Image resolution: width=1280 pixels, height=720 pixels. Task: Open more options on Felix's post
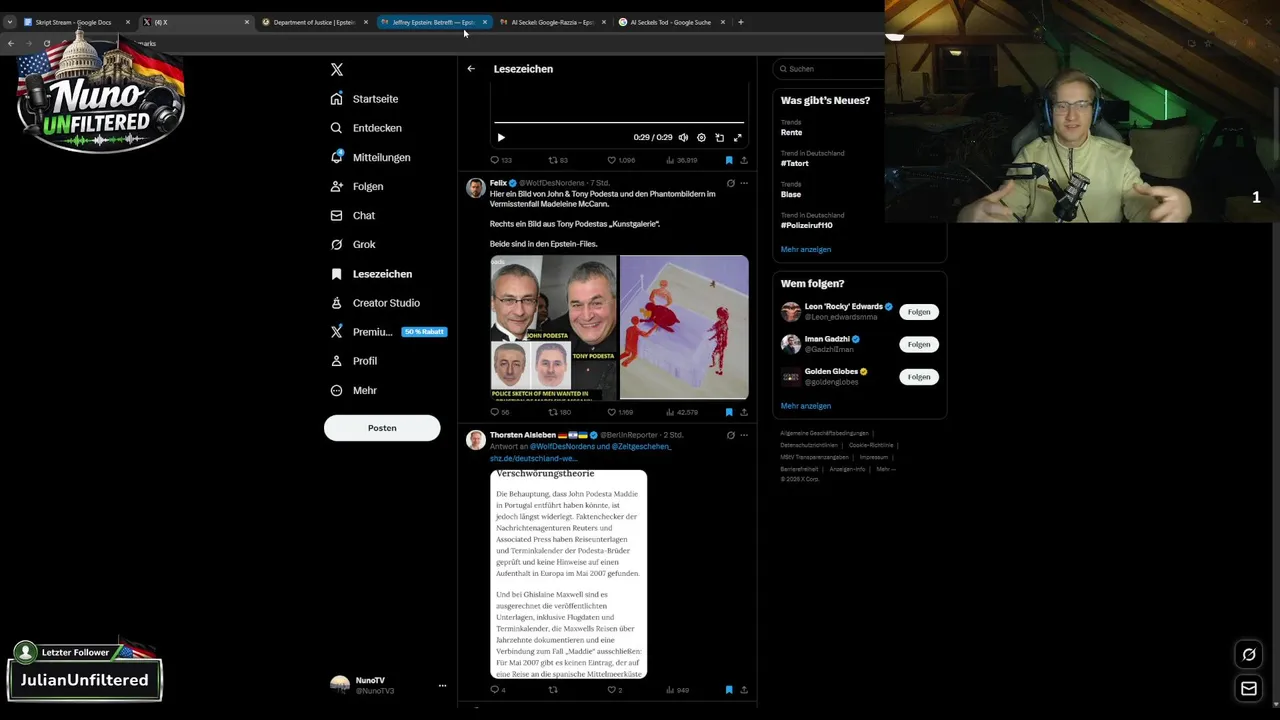pyautogui.click(x=744, y=183)
